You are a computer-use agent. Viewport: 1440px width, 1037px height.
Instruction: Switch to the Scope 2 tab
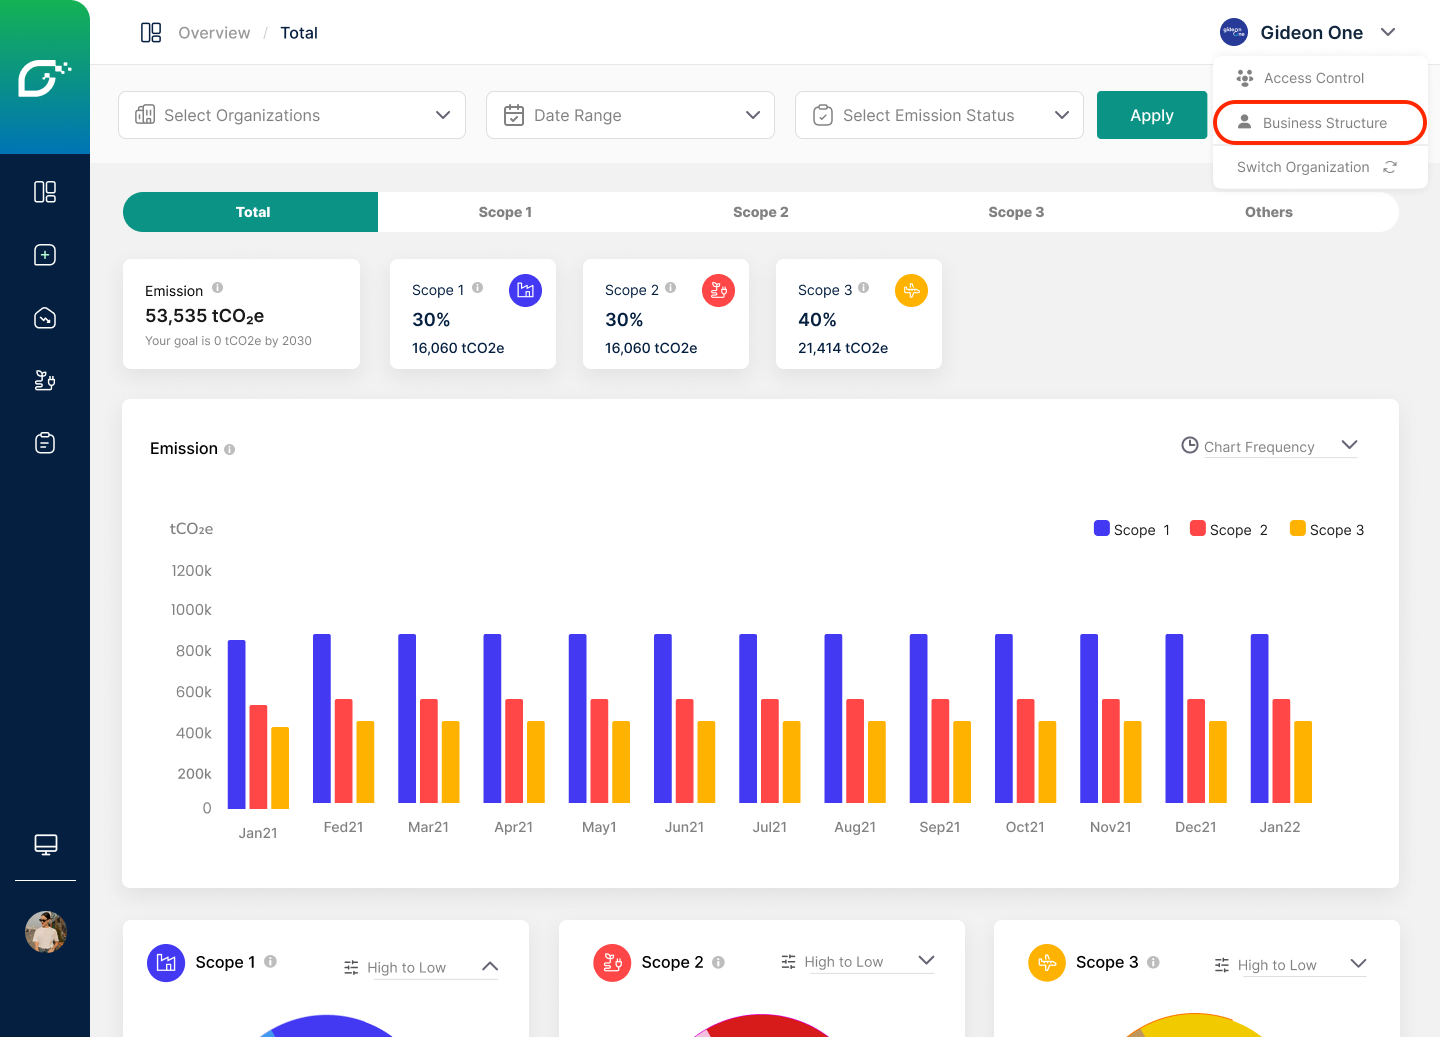(x=760, y=212)
